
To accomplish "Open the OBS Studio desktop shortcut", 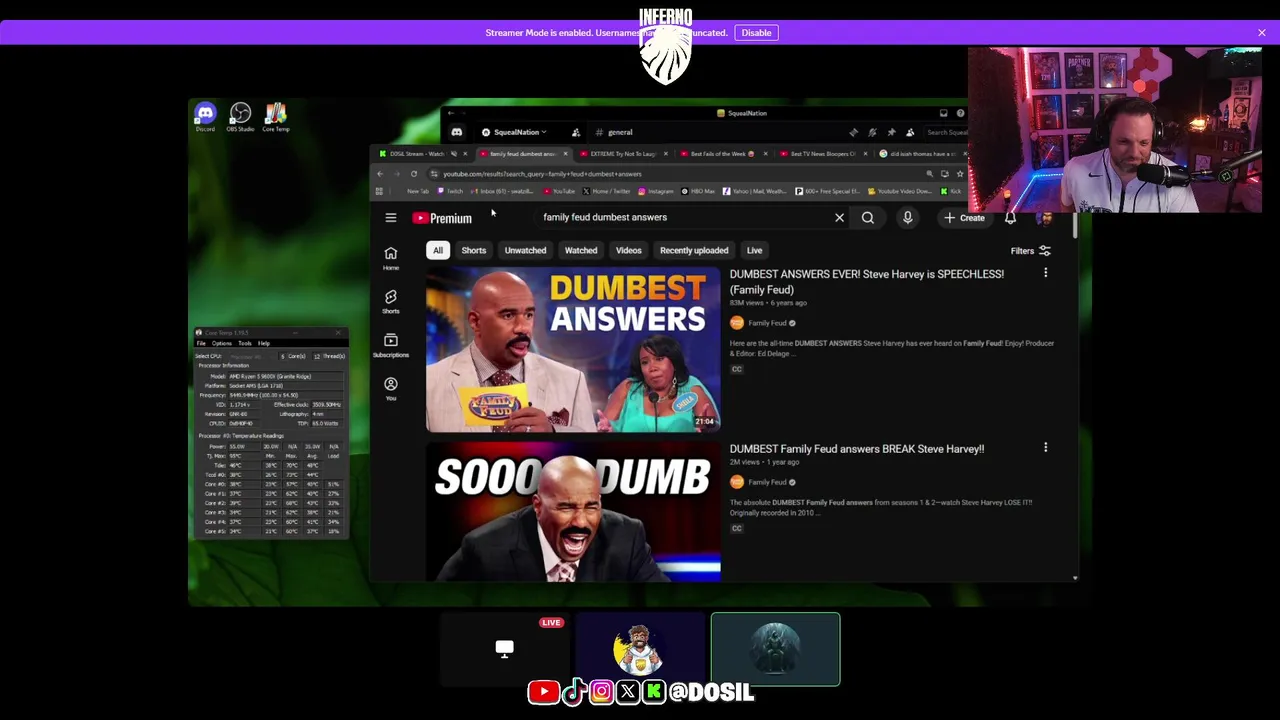I will (x=240, y=117).
